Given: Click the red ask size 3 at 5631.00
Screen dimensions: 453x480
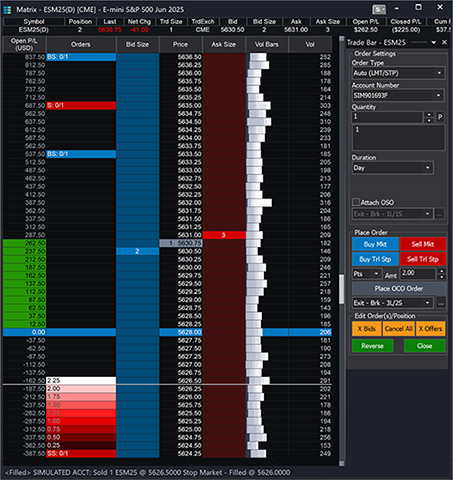Looking at the screenshot, I should (224, 235).
